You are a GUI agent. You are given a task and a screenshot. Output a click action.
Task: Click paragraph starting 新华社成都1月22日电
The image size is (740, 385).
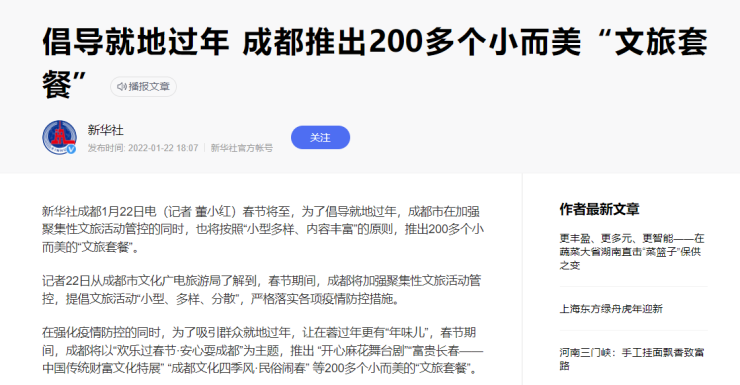pos(263,229)
